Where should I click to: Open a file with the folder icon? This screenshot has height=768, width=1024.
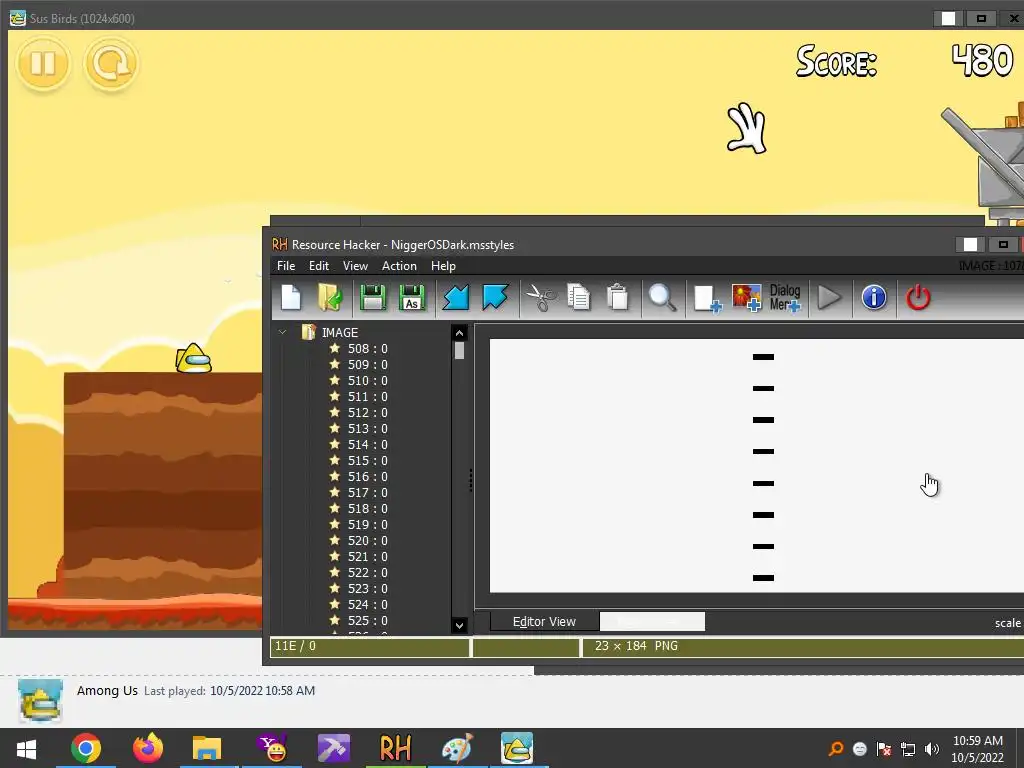(331, 298)
